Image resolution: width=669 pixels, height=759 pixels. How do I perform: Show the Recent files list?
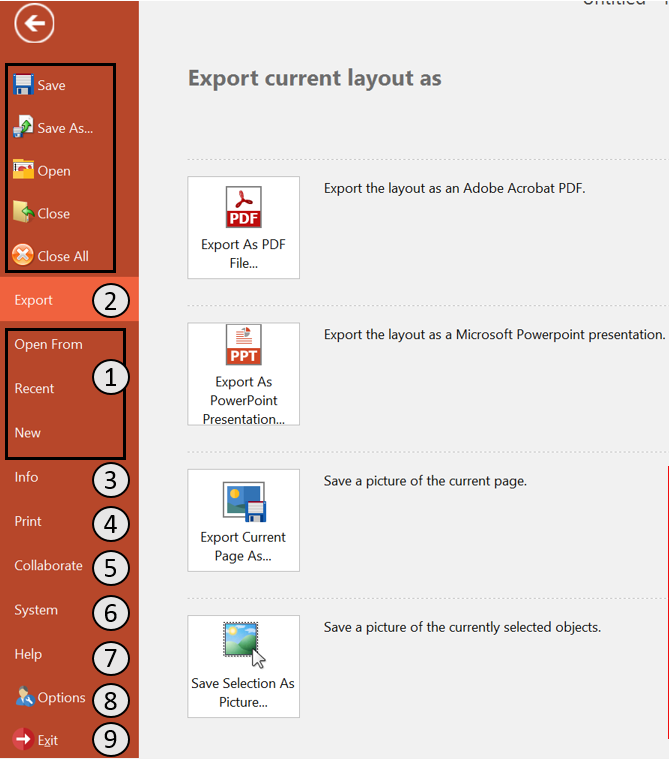coord(34,388)
